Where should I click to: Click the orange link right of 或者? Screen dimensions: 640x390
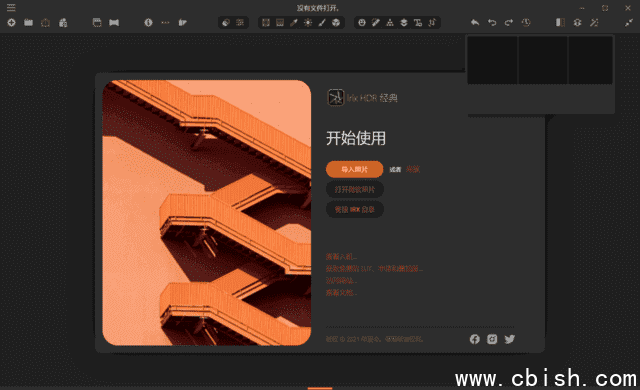tap(413, 169)
